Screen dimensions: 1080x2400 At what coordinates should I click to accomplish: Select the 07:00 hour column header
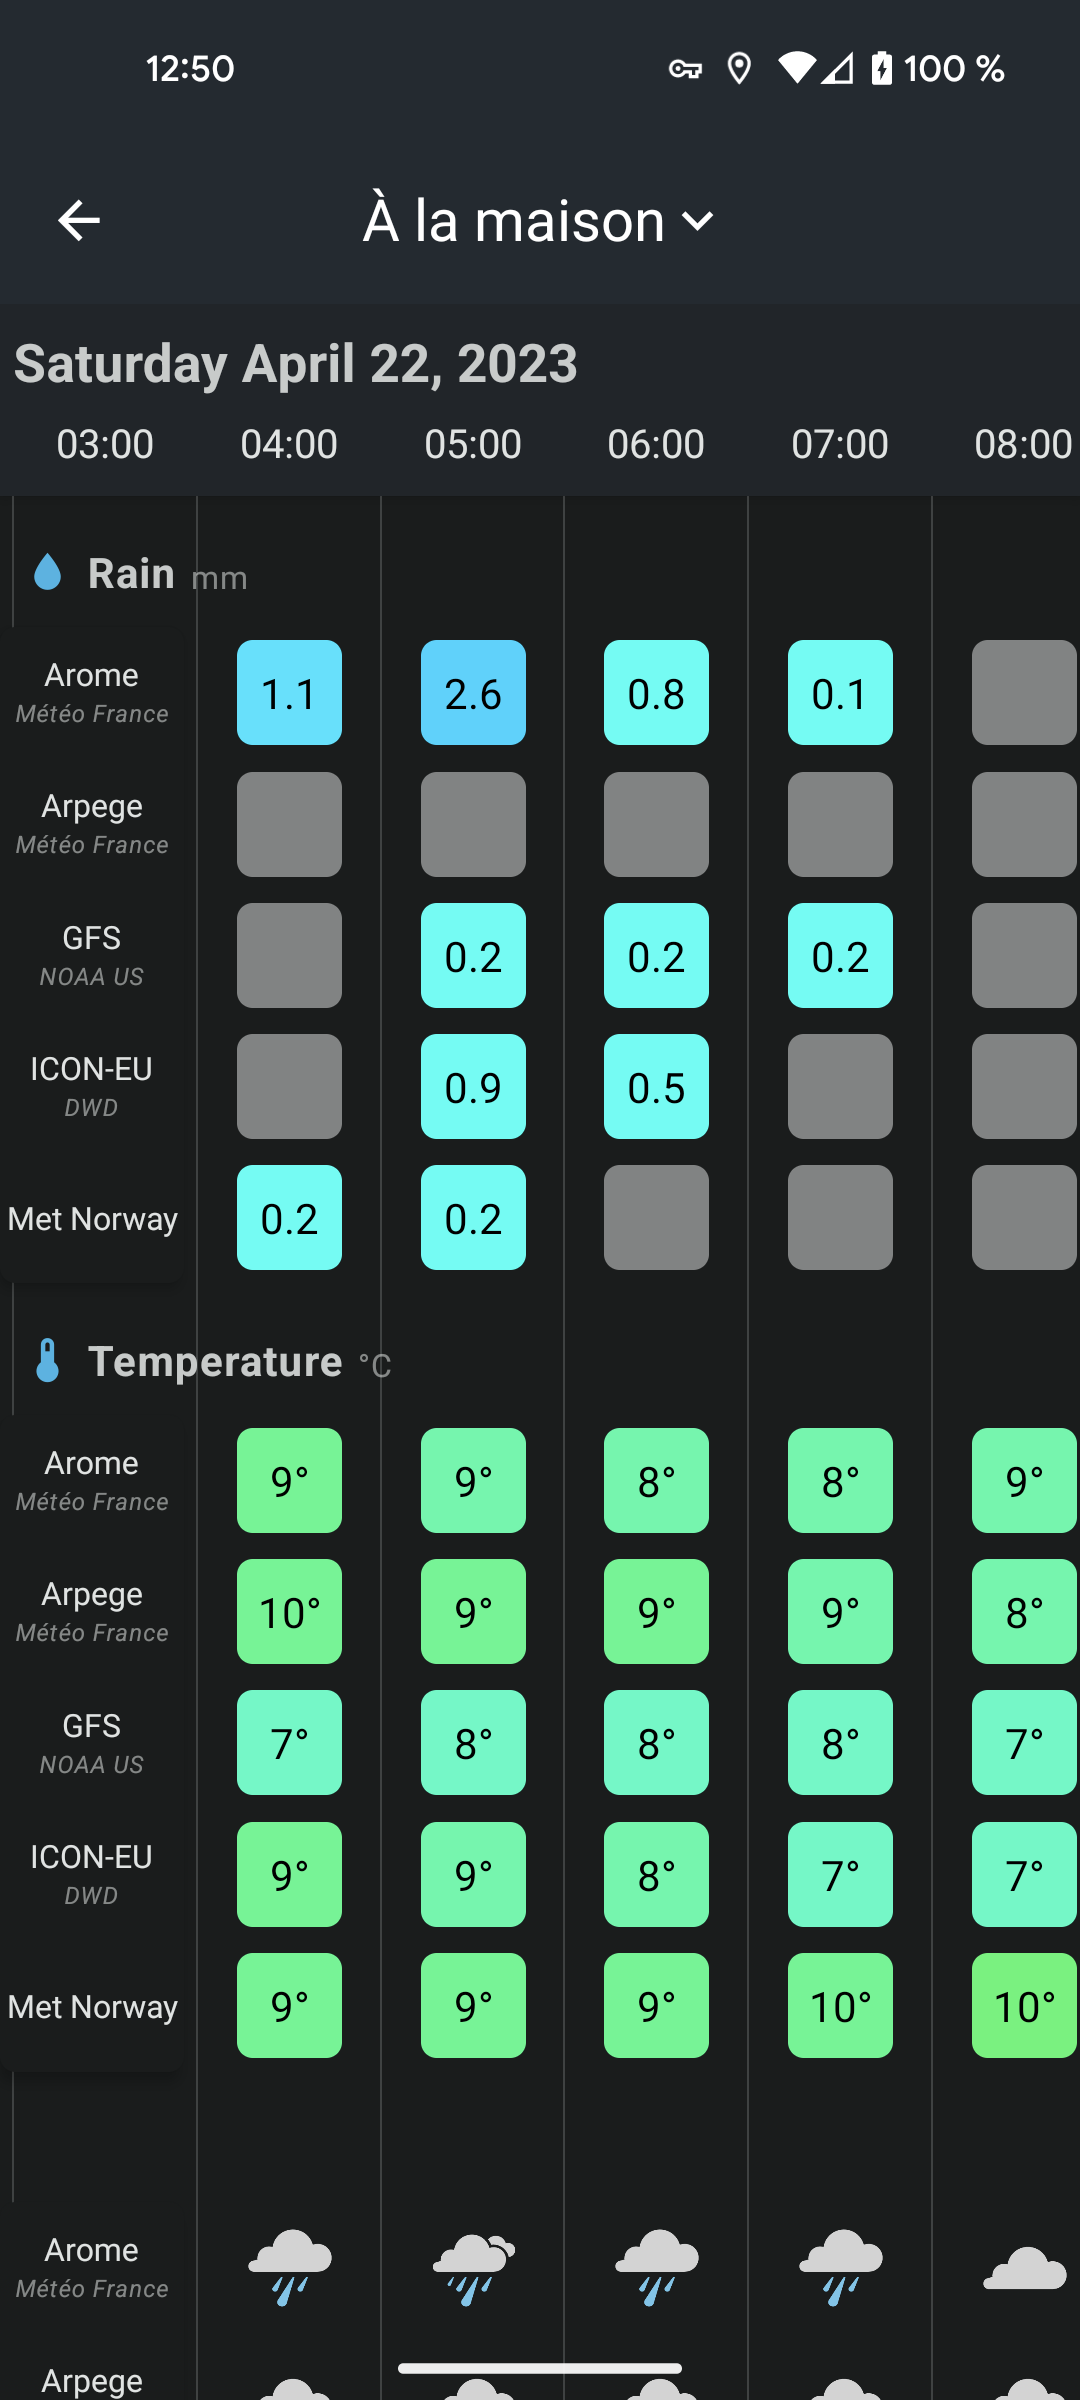point(840,444)
